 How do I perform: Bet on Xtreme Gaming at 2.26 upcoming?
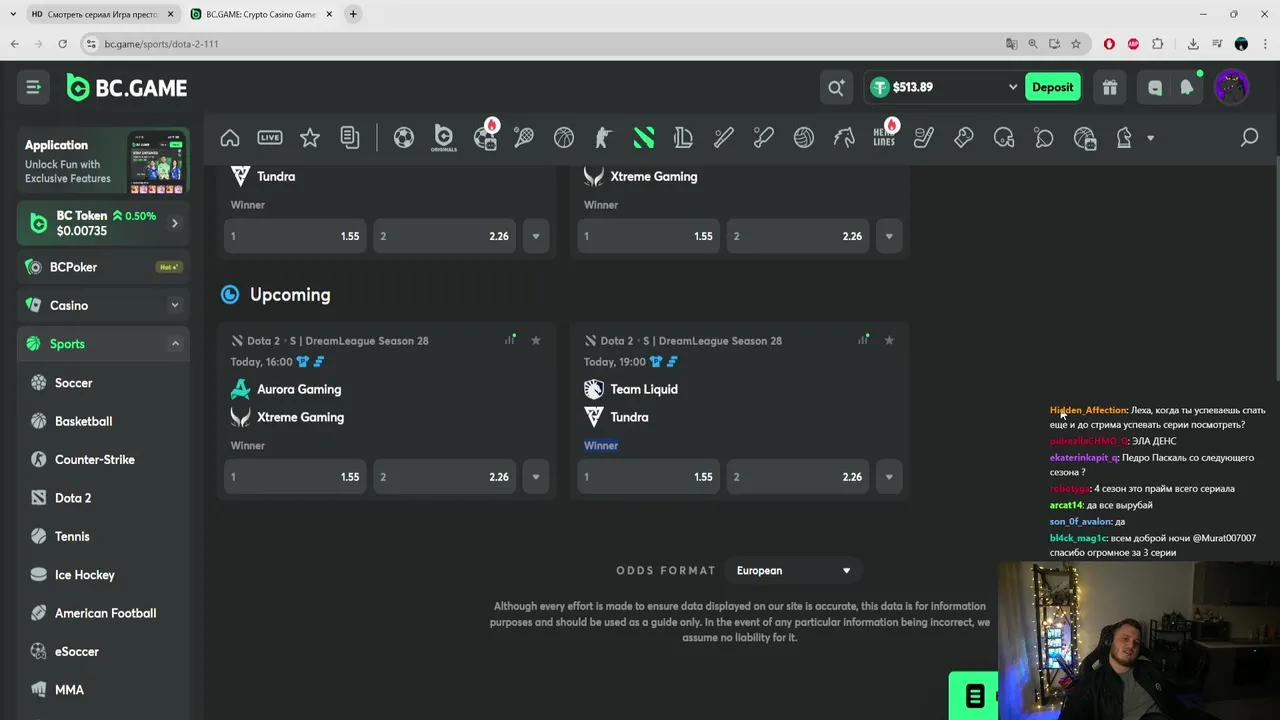pyautogui.click(x=444, y=477)
